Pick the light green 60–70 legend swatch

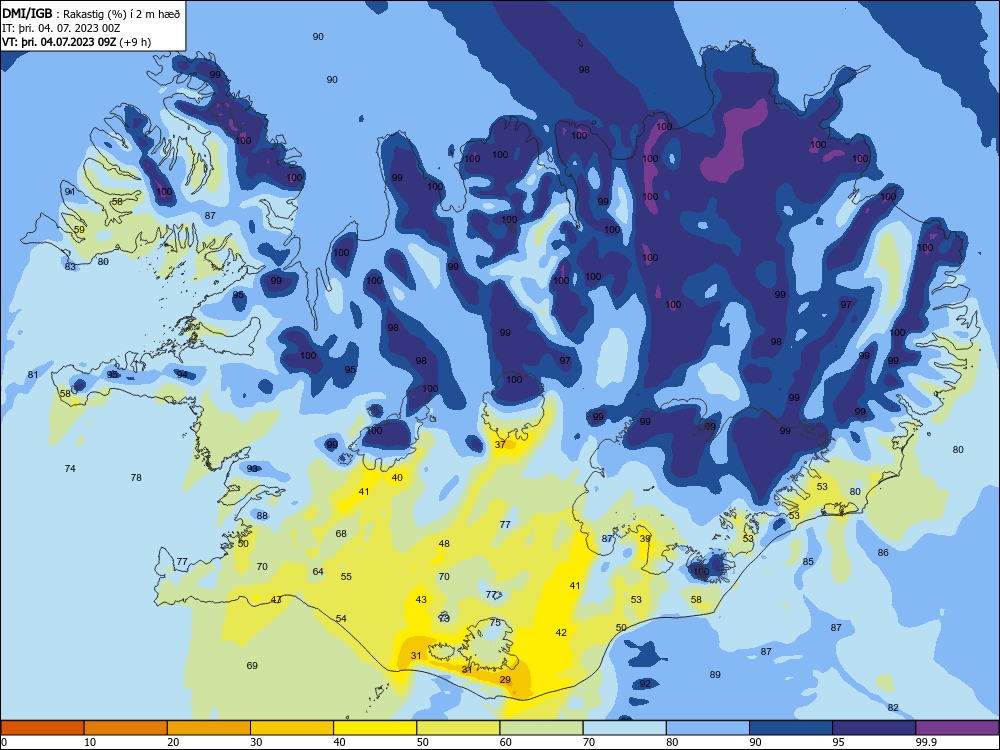(541, 728)
